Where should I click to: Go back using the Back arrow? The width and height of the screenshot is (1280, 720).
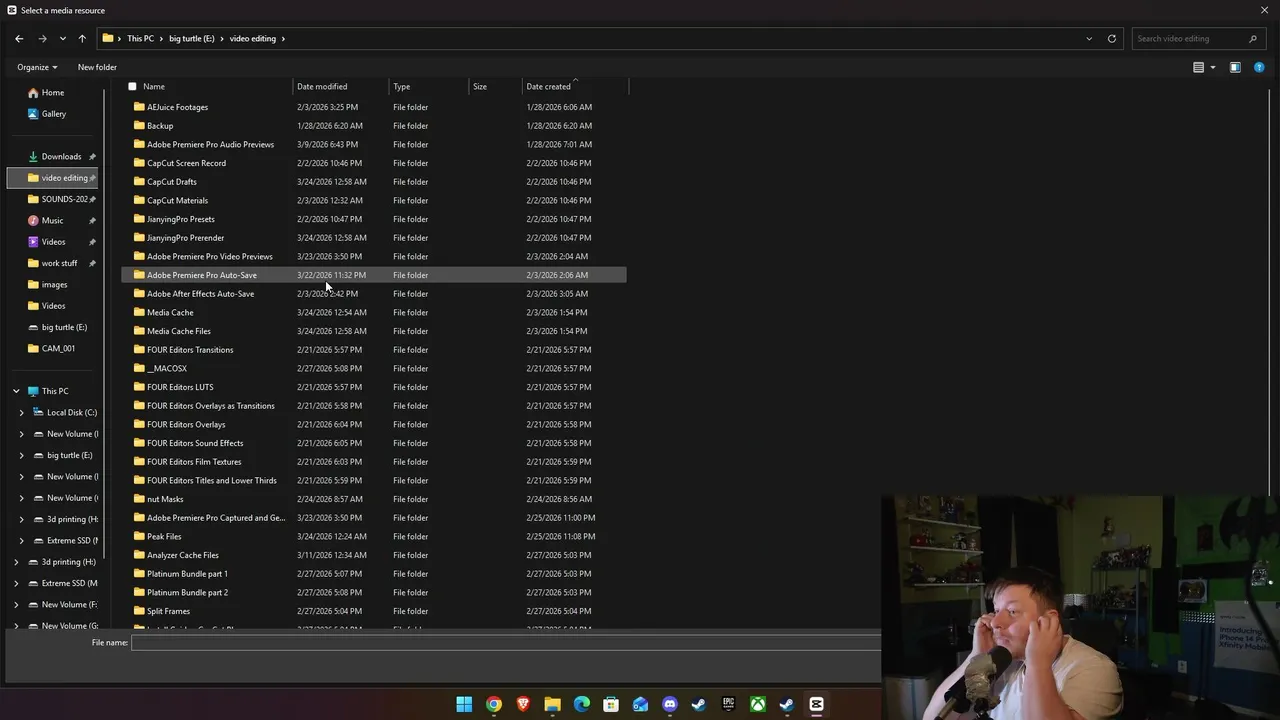pyautogui.click(x=19, y=38)
